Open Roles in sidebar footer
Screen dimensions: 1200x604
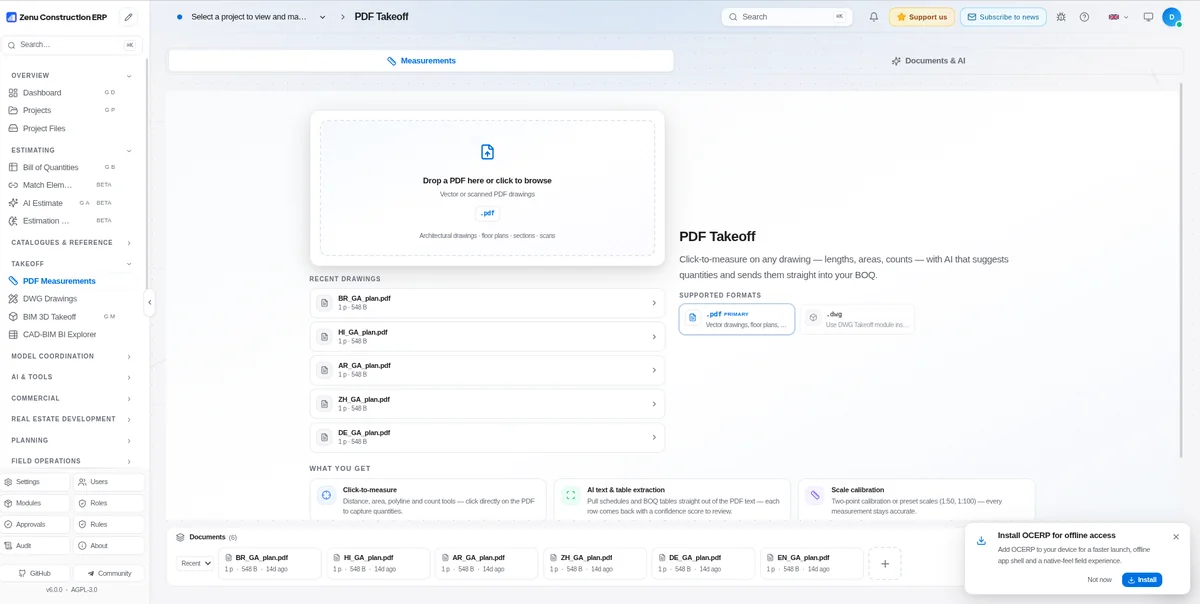point(110,503)
